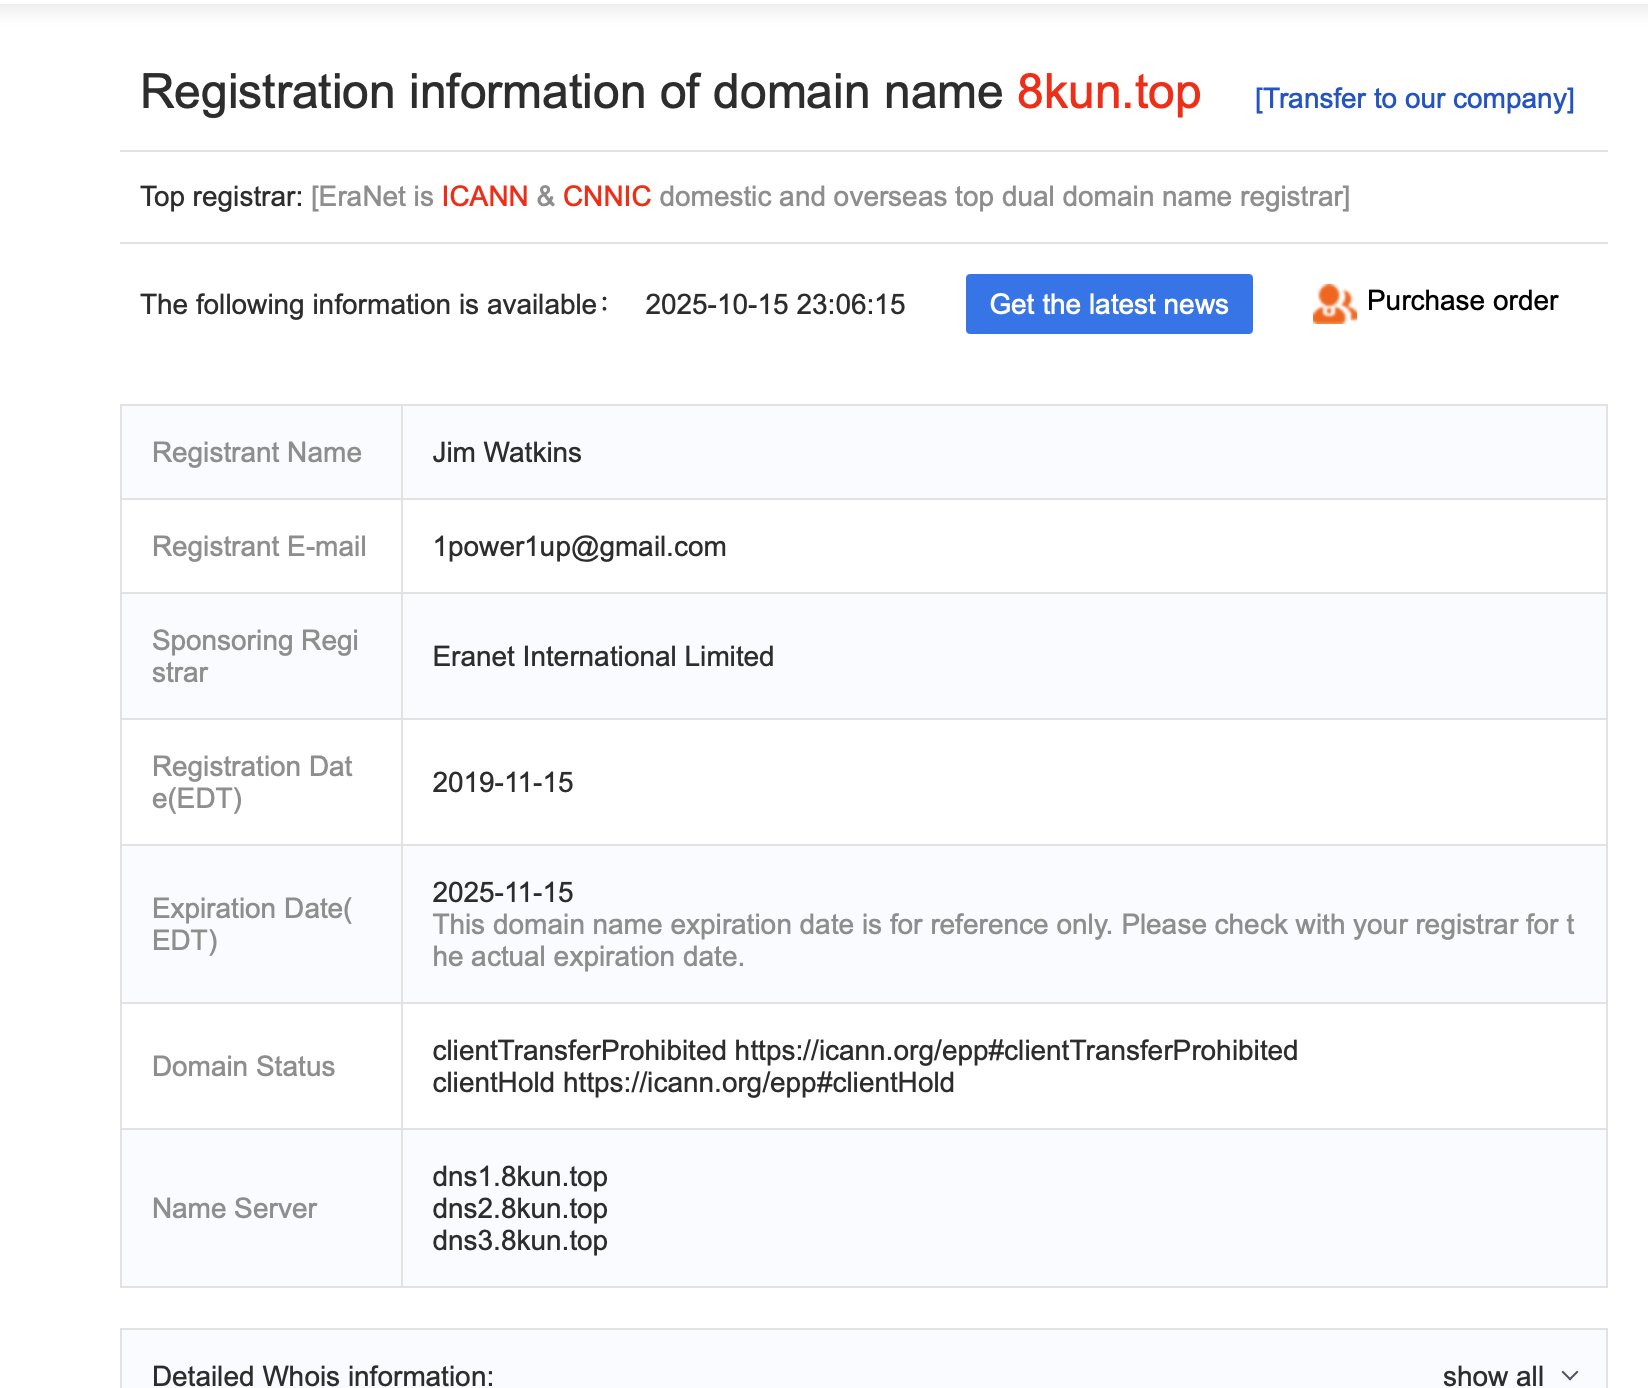Click the red 8kun.top domain in heading

click(1108, 92)
